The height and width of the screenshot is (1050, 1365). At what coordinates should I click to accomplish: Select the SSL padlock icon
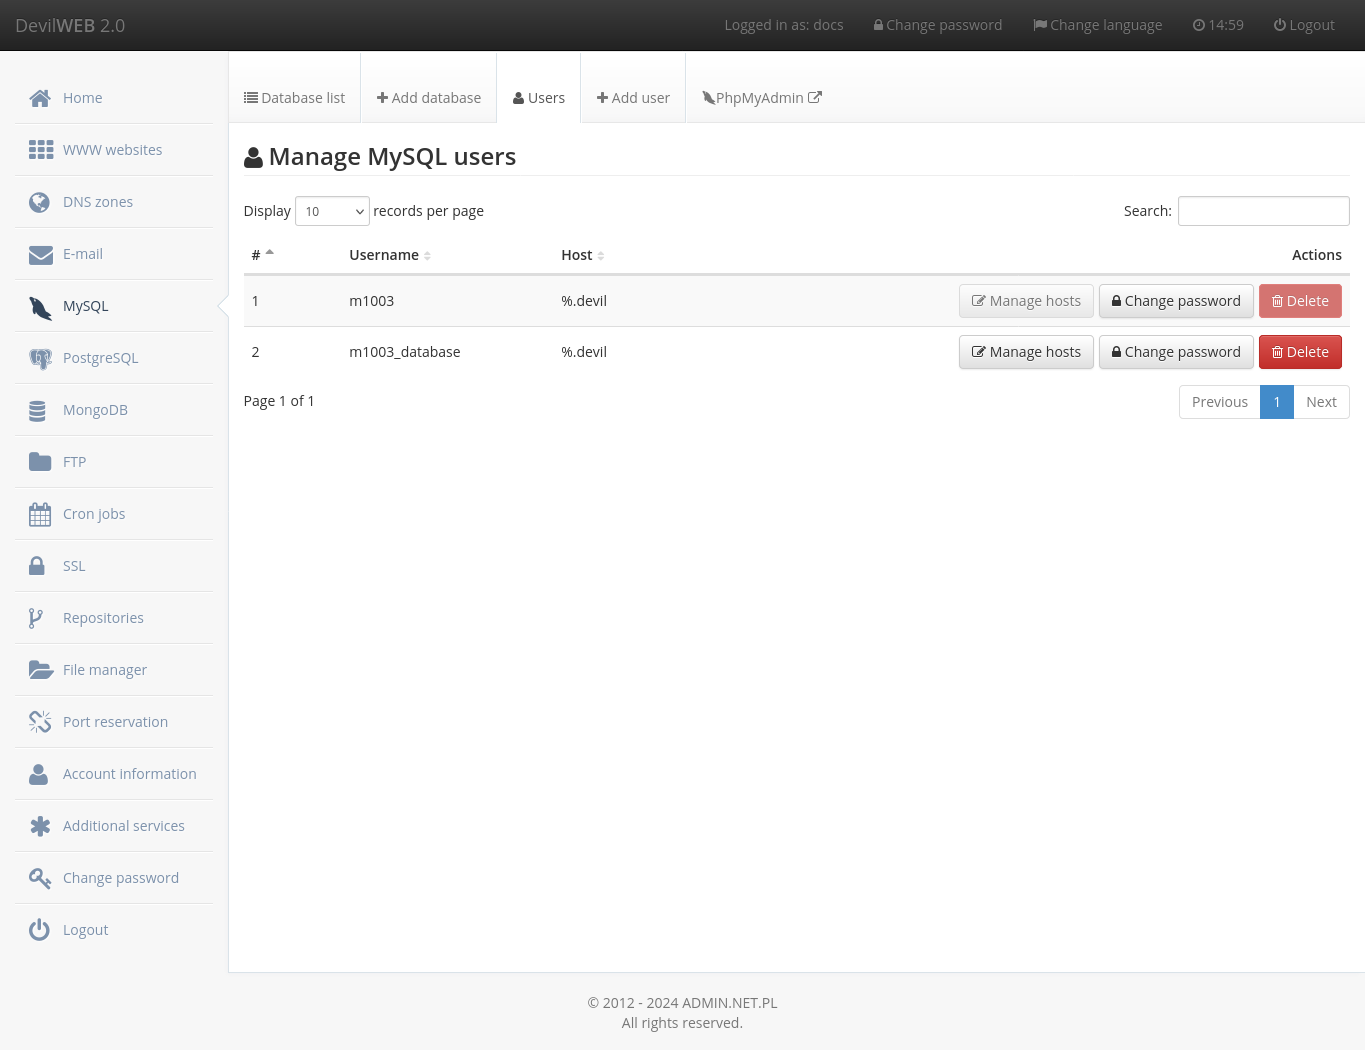click(40, 565)
